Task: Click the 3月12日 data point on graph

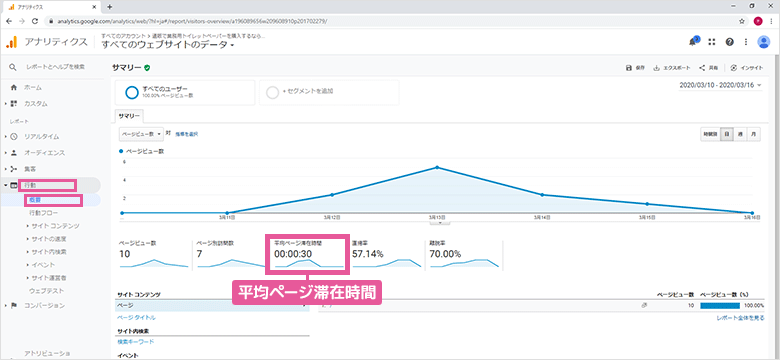Action: (x=332, y=194)
